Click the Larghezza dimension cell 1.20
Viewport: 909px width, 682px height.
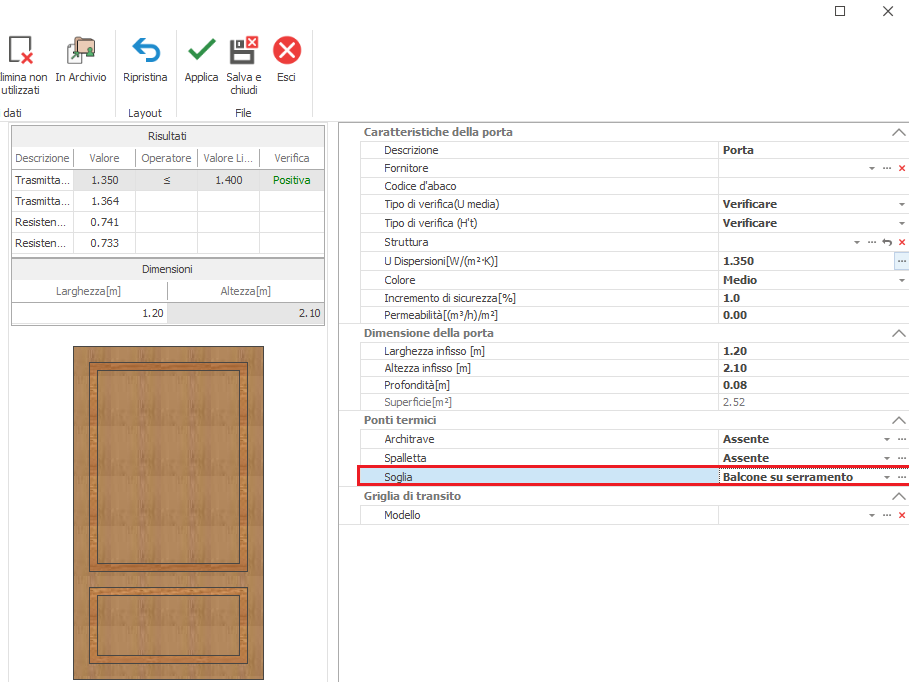pyautogui.click(x=90, y=313)
